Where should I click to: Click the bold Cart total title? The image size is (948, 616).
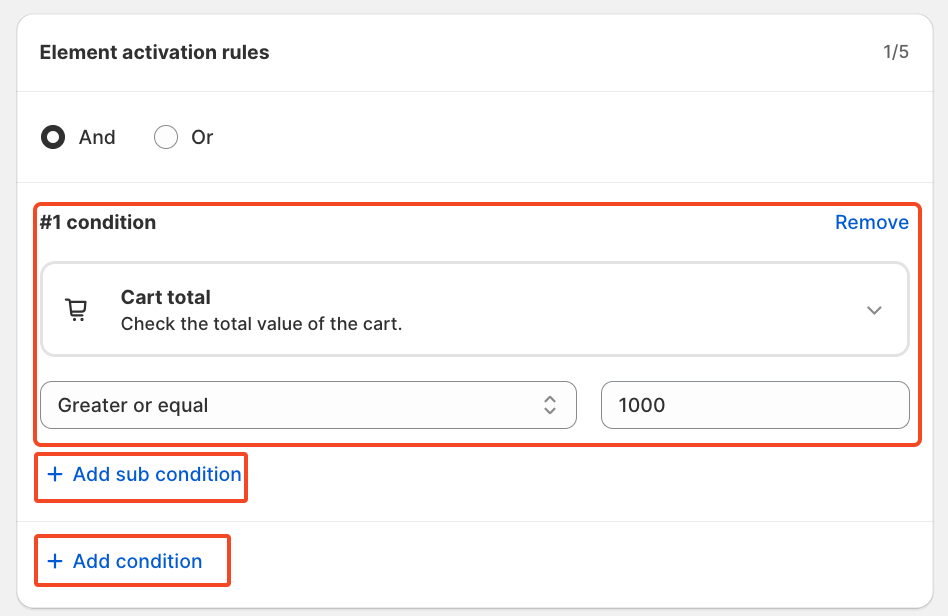coord(165,297)
